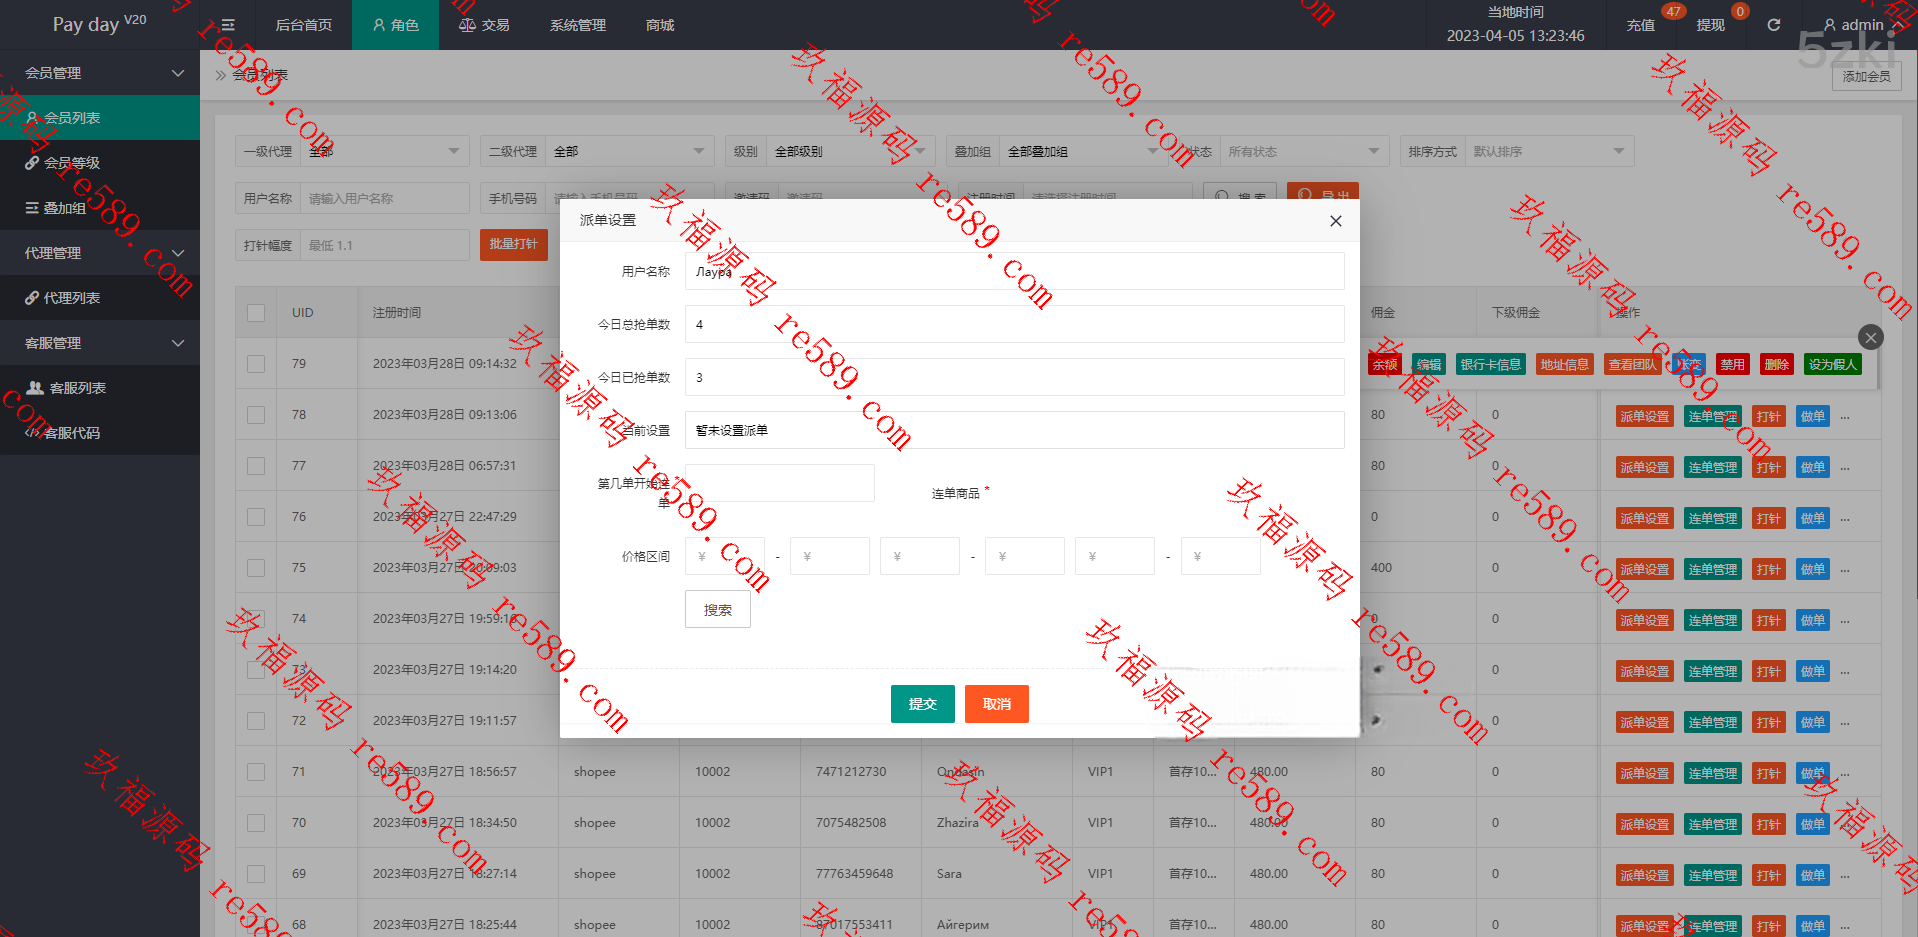Check the checkbox for UID 79 row
The width and height of the screenshot is (1918, 937).
256,364
